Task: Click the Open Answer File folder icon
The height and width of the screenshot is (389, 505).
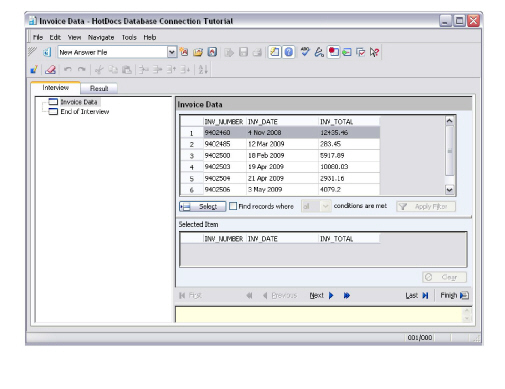Action: 198,52
